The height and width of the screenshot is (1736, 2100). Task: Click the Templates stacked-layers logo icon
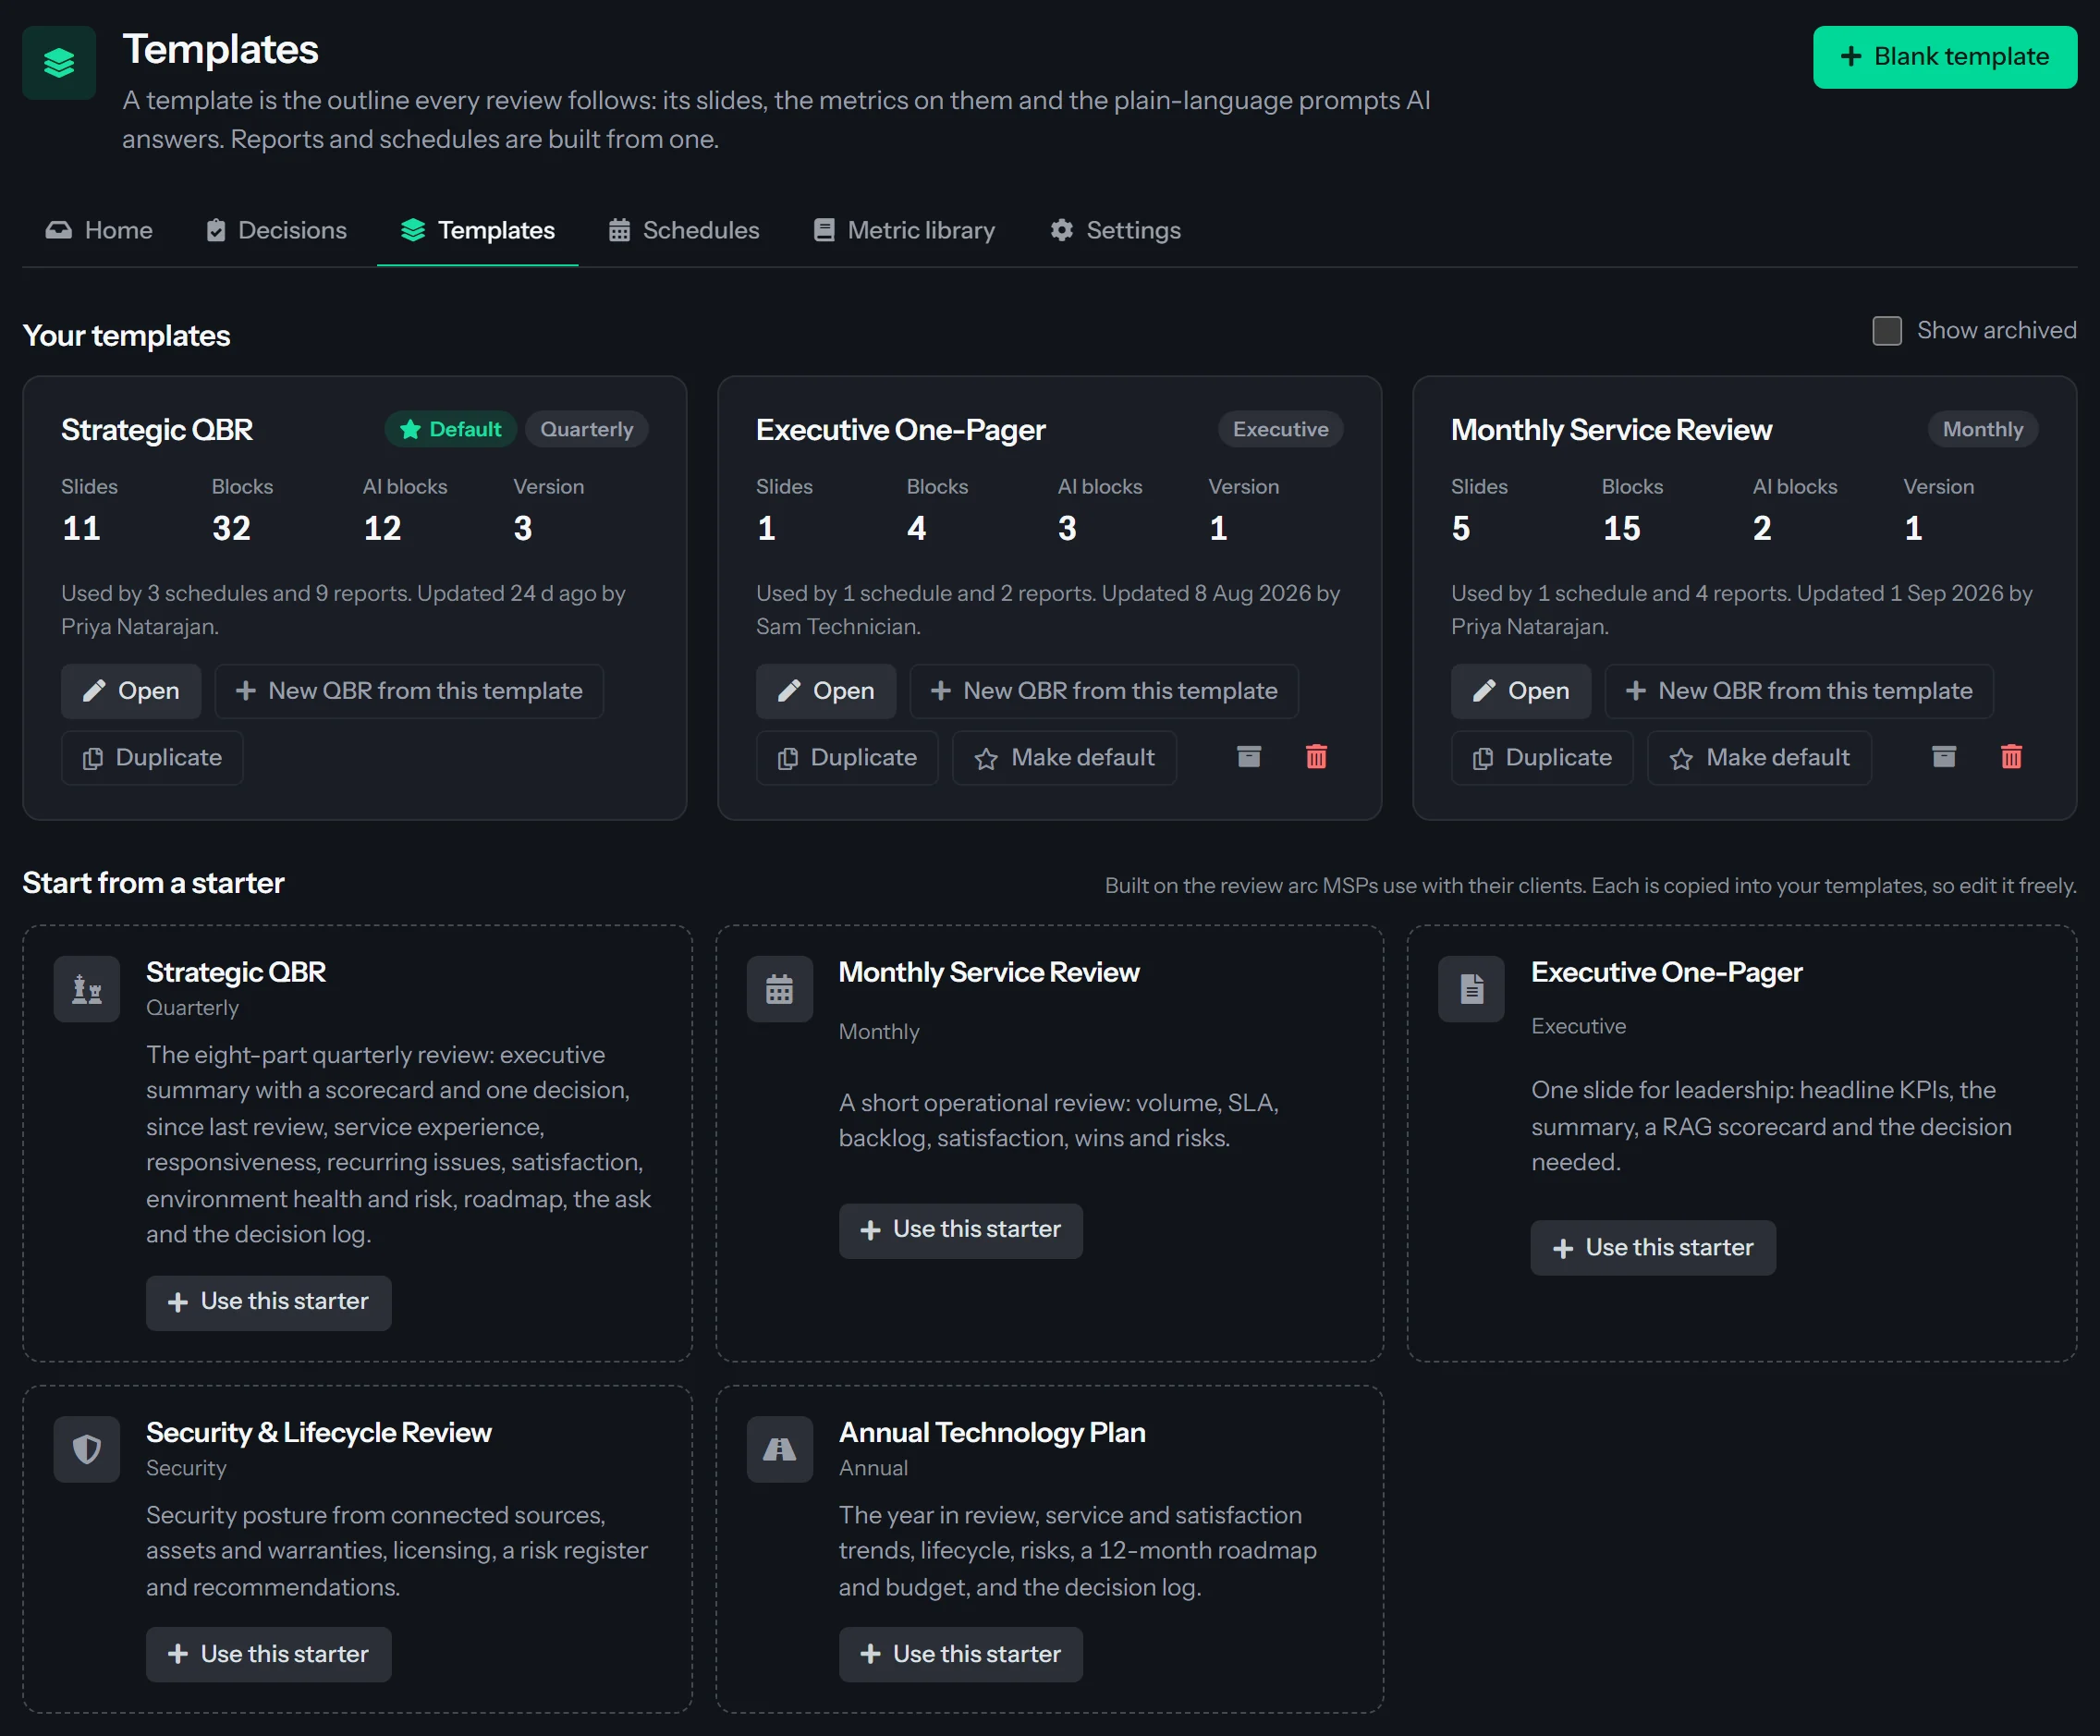(x=59, y=63)
